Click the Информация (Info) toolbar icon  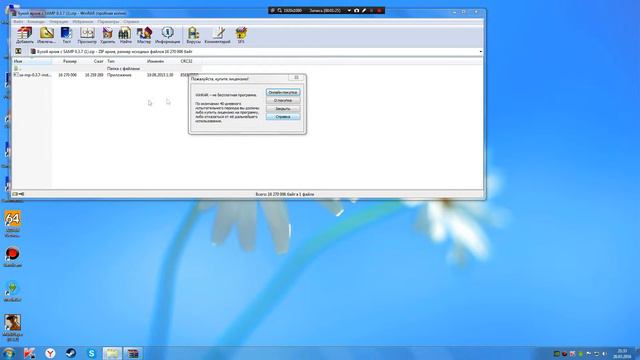tap(167, 35)
